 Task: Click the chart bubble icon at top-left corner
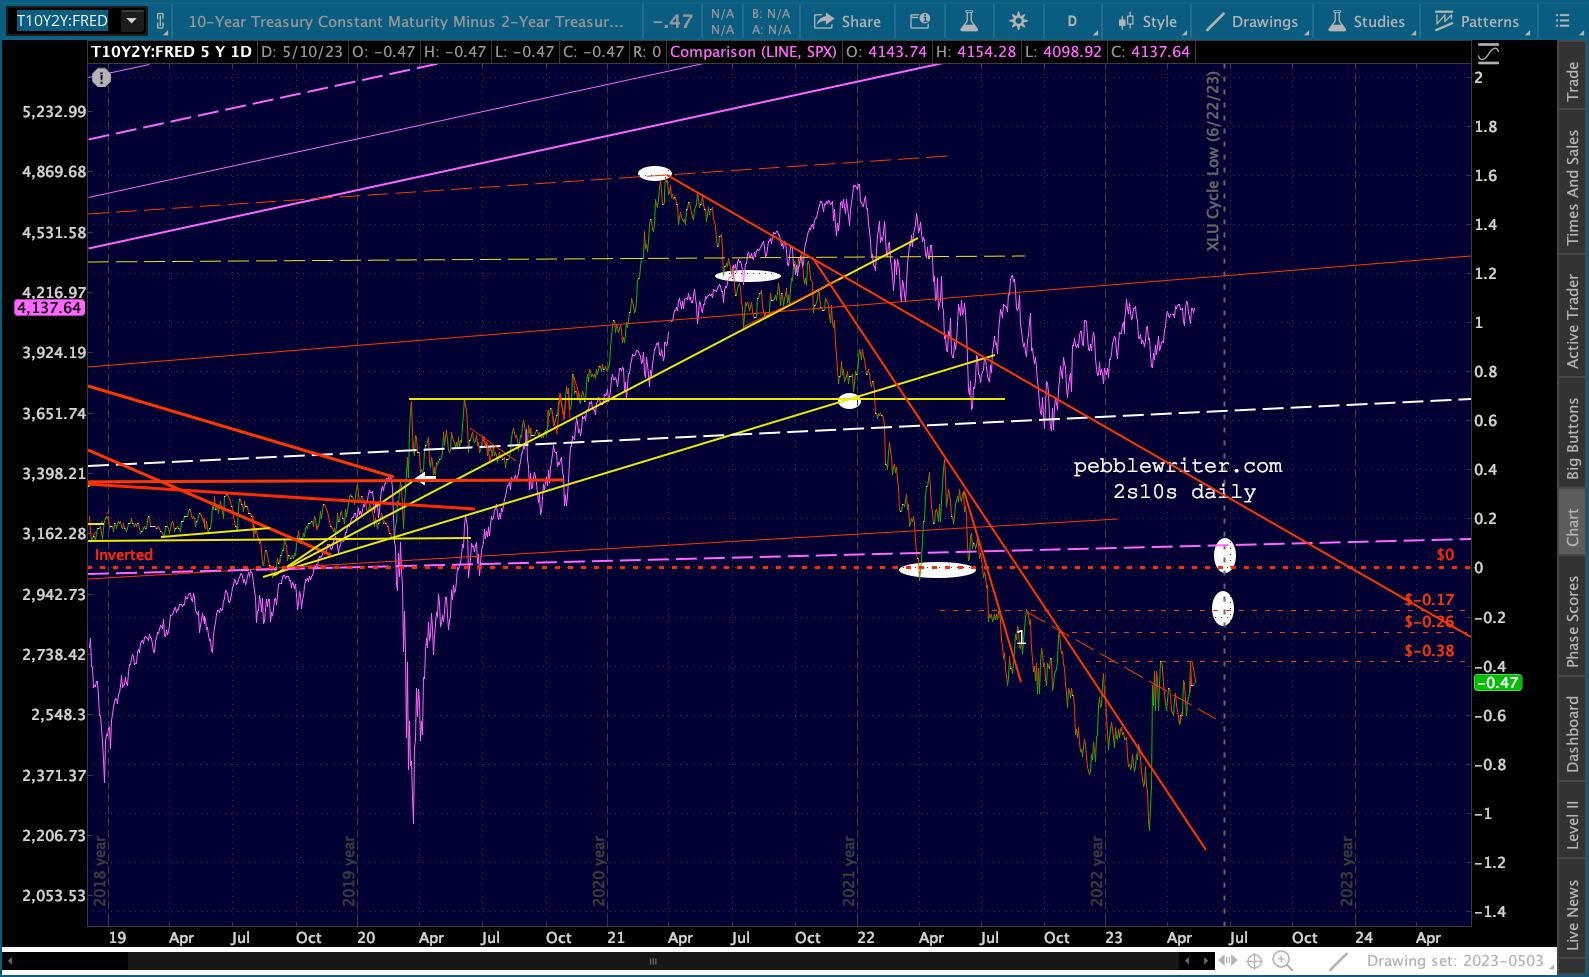101,78
